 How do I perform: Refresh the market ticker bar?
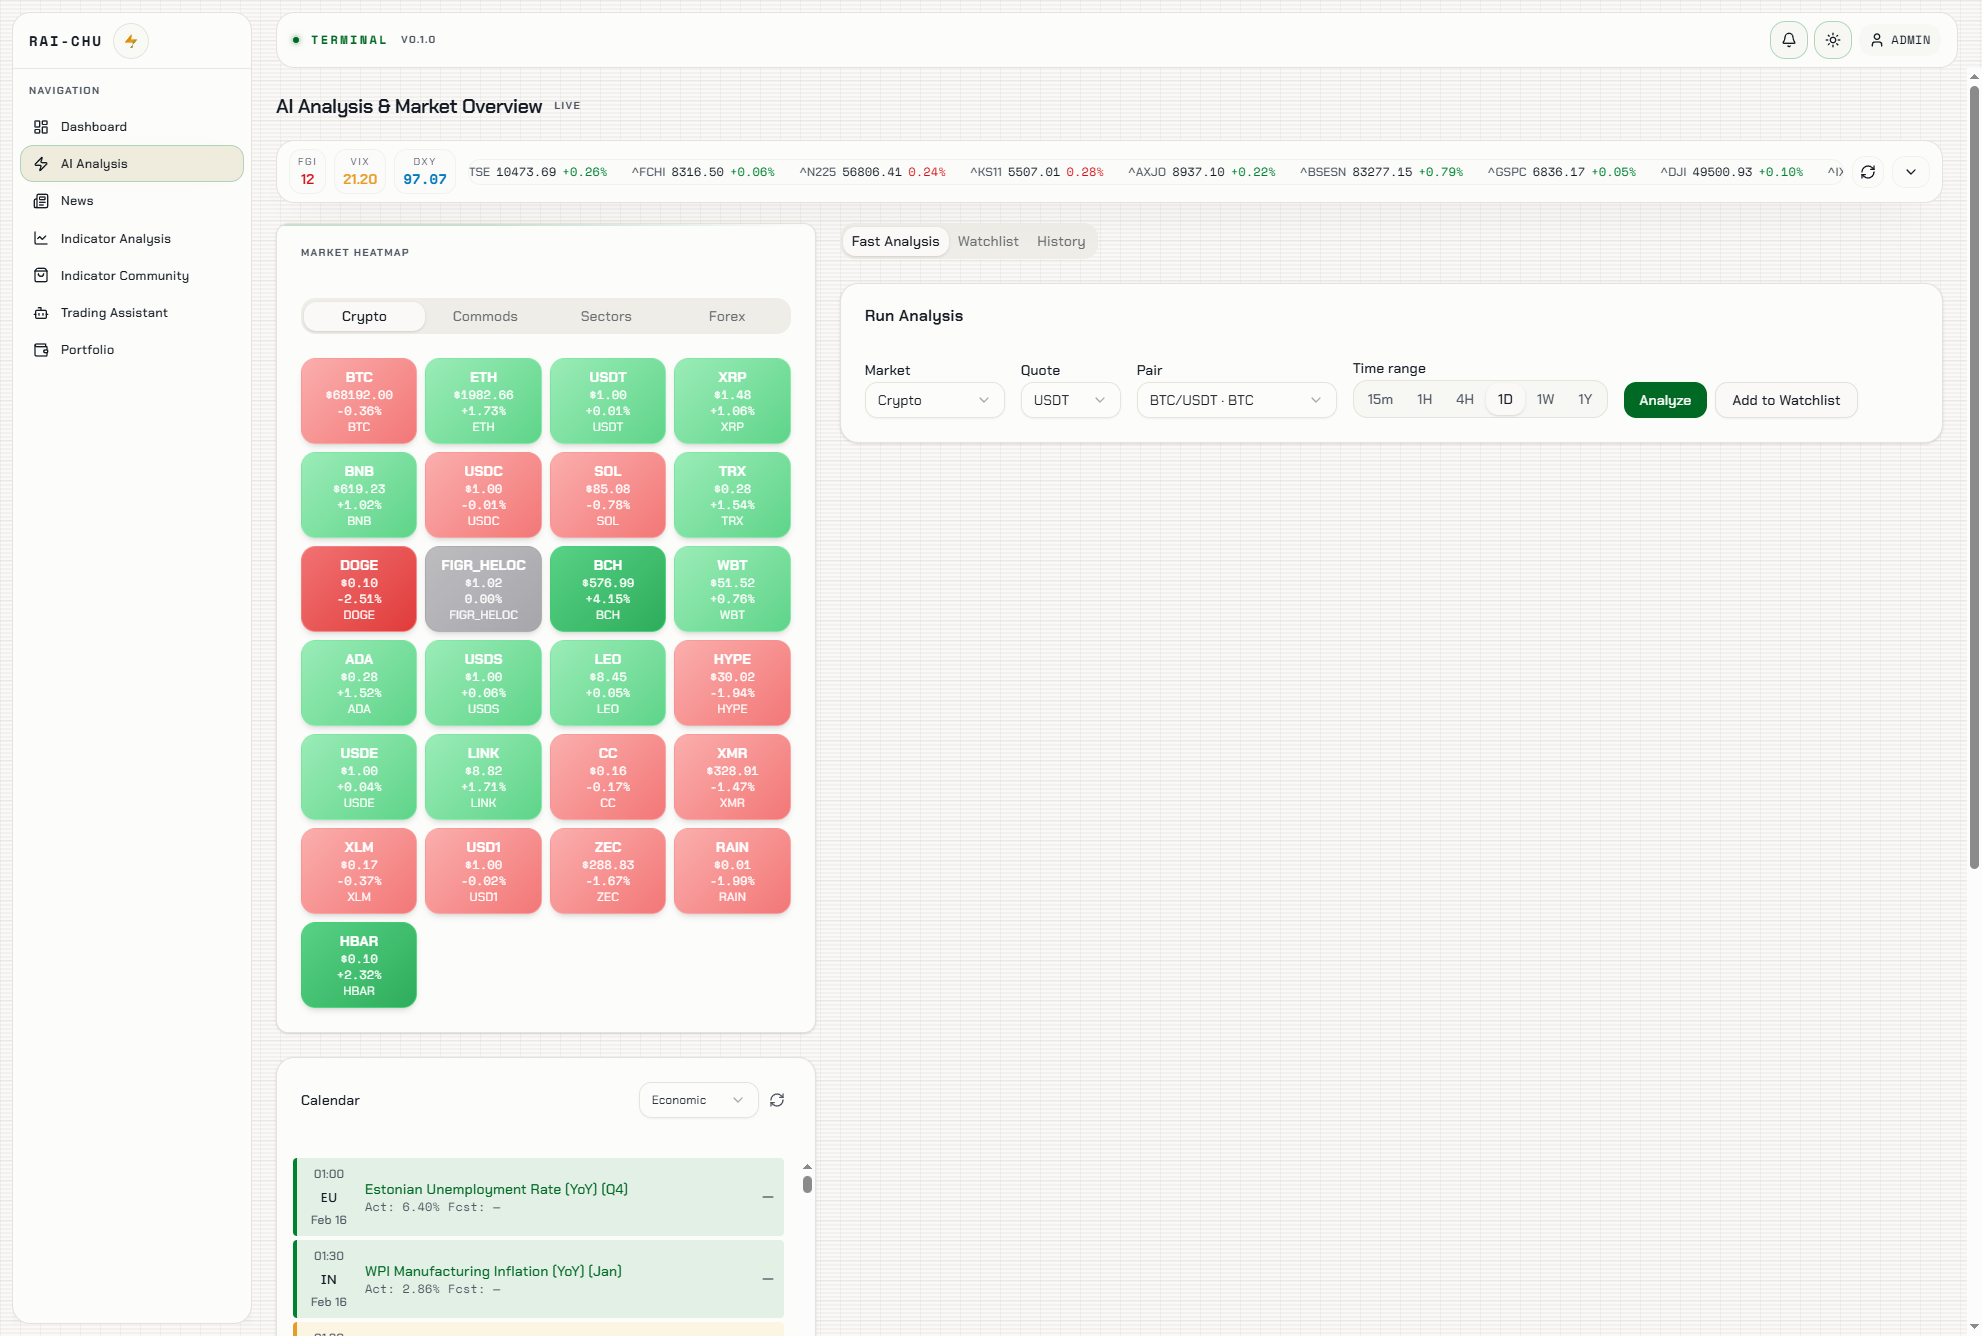tap(1867, 172)
